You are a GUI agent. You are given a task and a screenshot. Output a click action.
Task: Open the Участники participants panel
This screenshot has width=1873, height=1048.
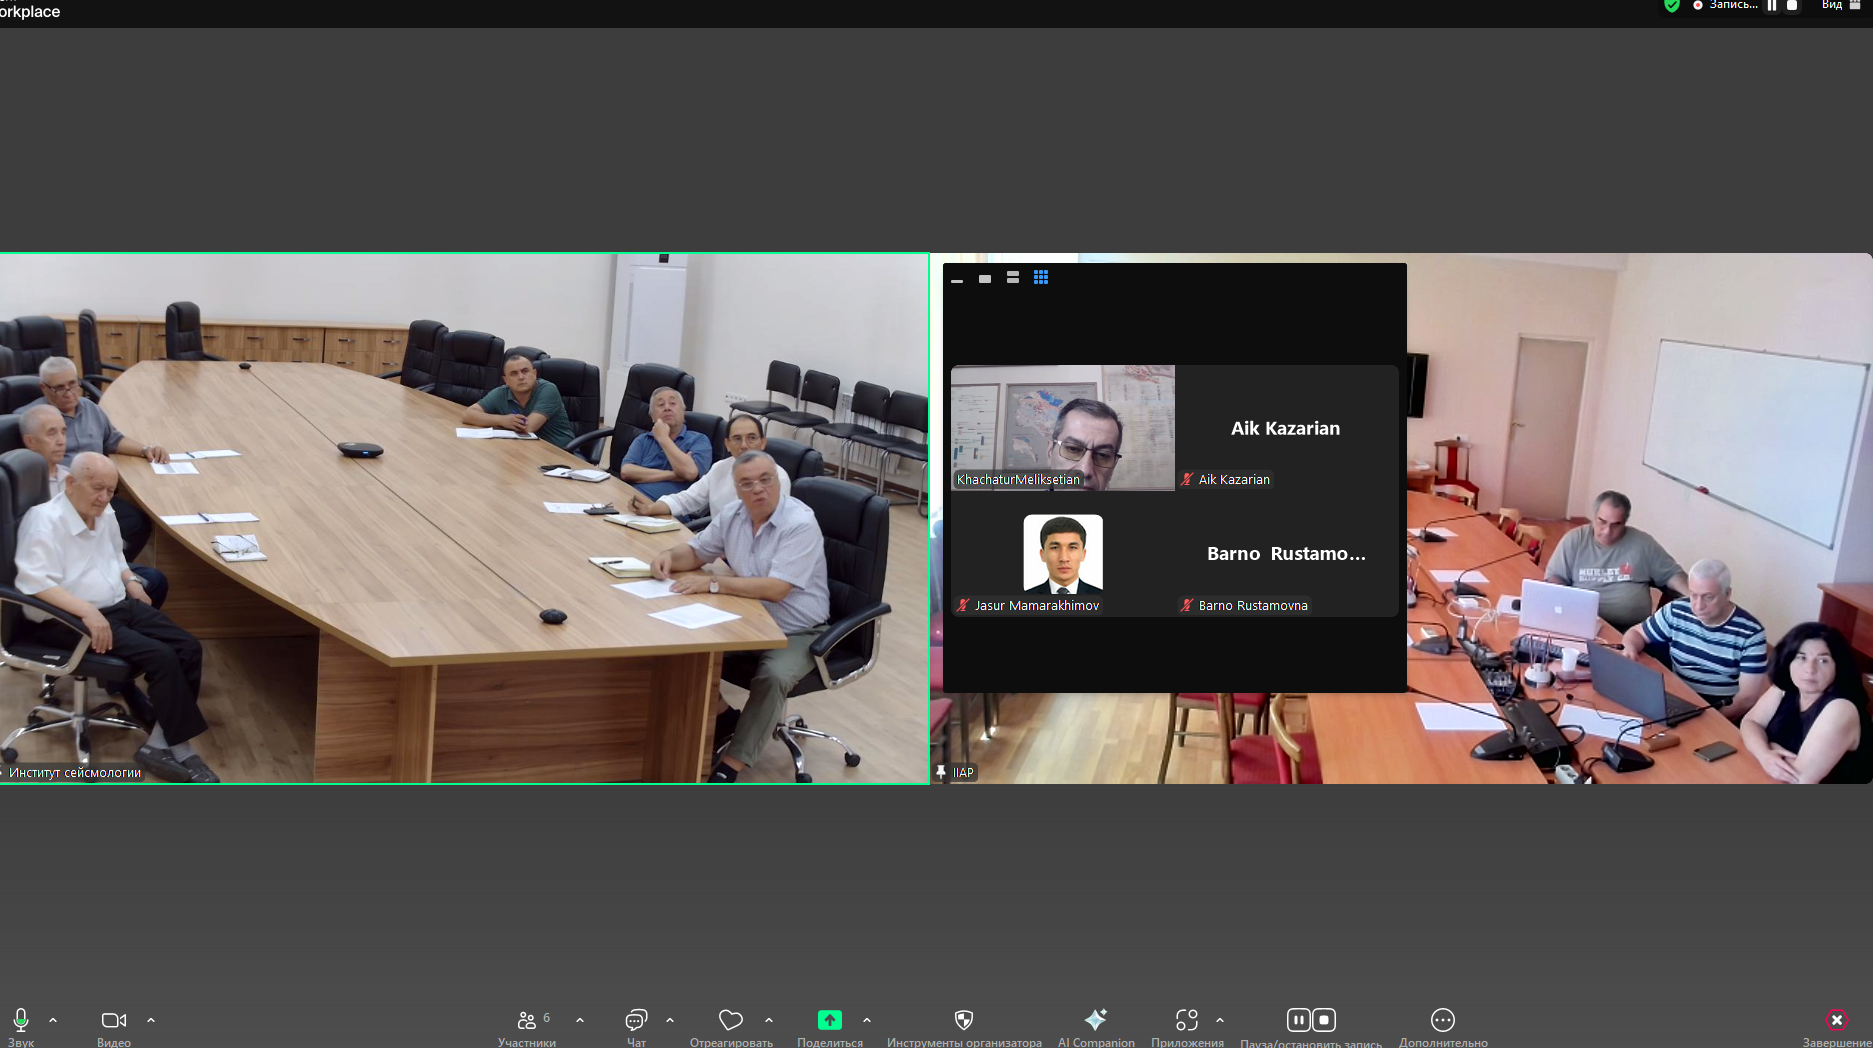click(x=527, y=1020)
